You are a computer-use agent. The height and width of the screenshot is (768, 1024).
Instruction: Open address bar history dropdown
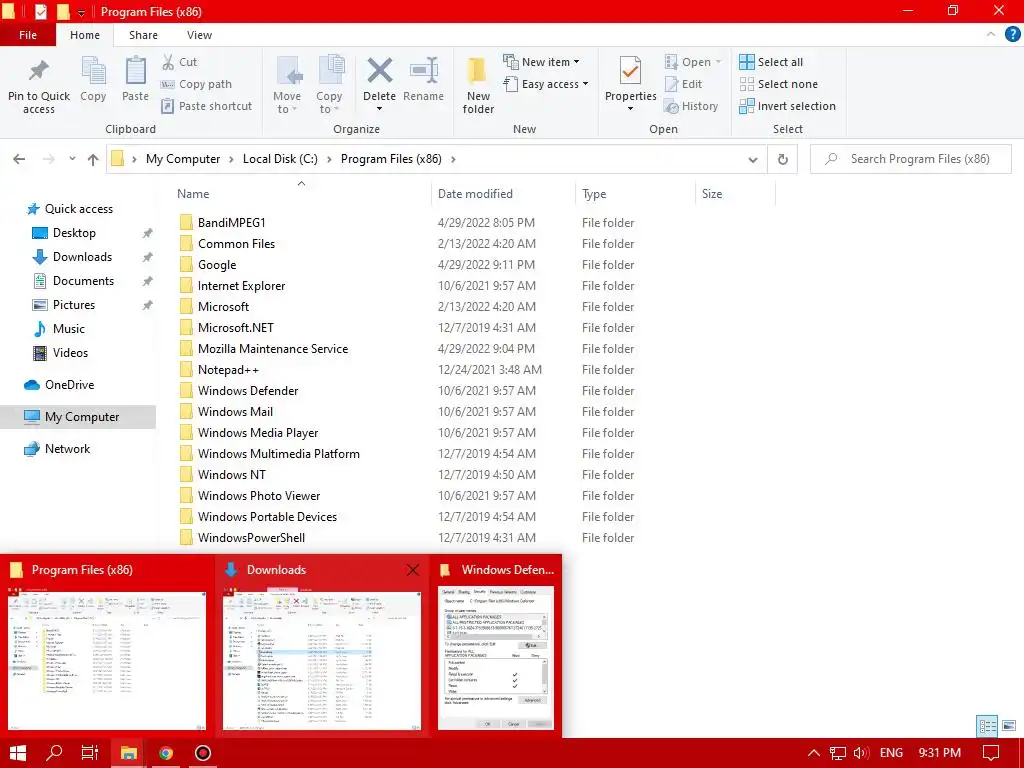(x=752, y=159)
